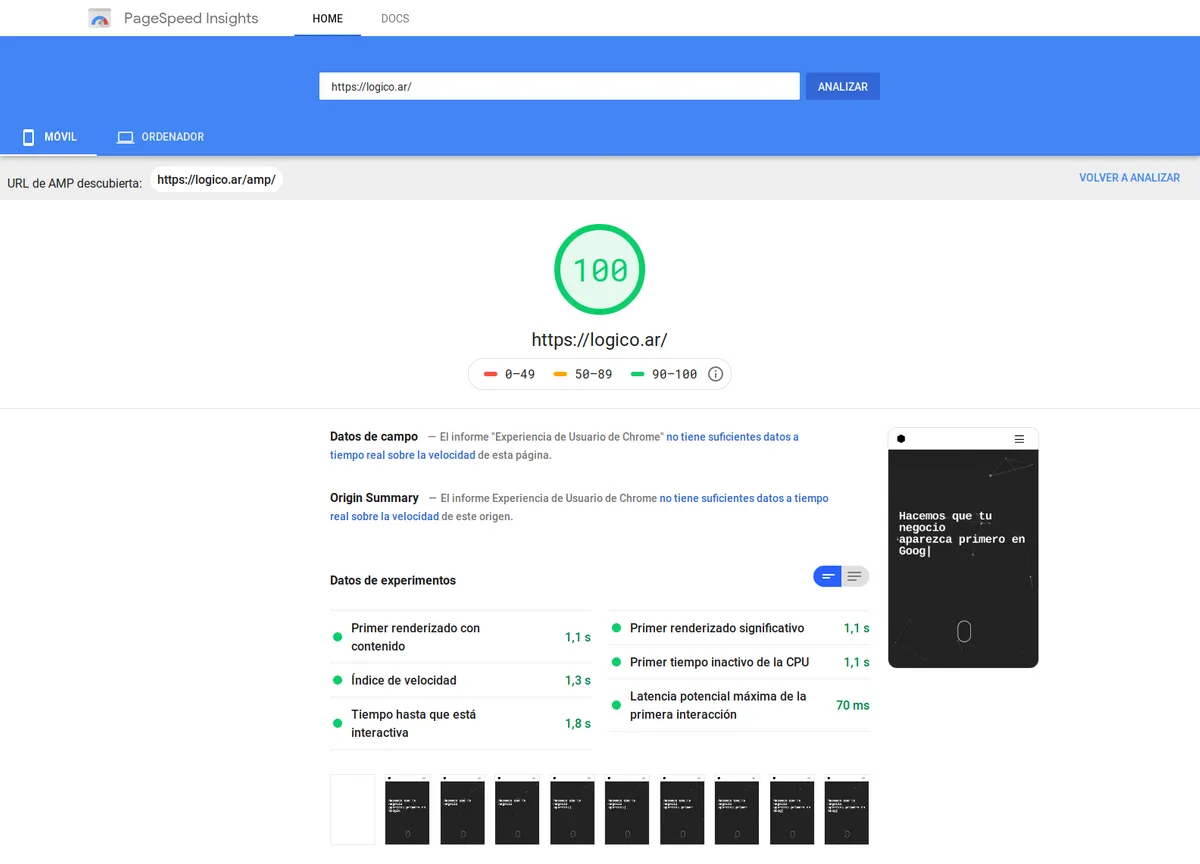This screenshot has height=864, width=1200.
Task: Click 'Primer renderizado significativo' metric
Action: [x=739, y=628]
